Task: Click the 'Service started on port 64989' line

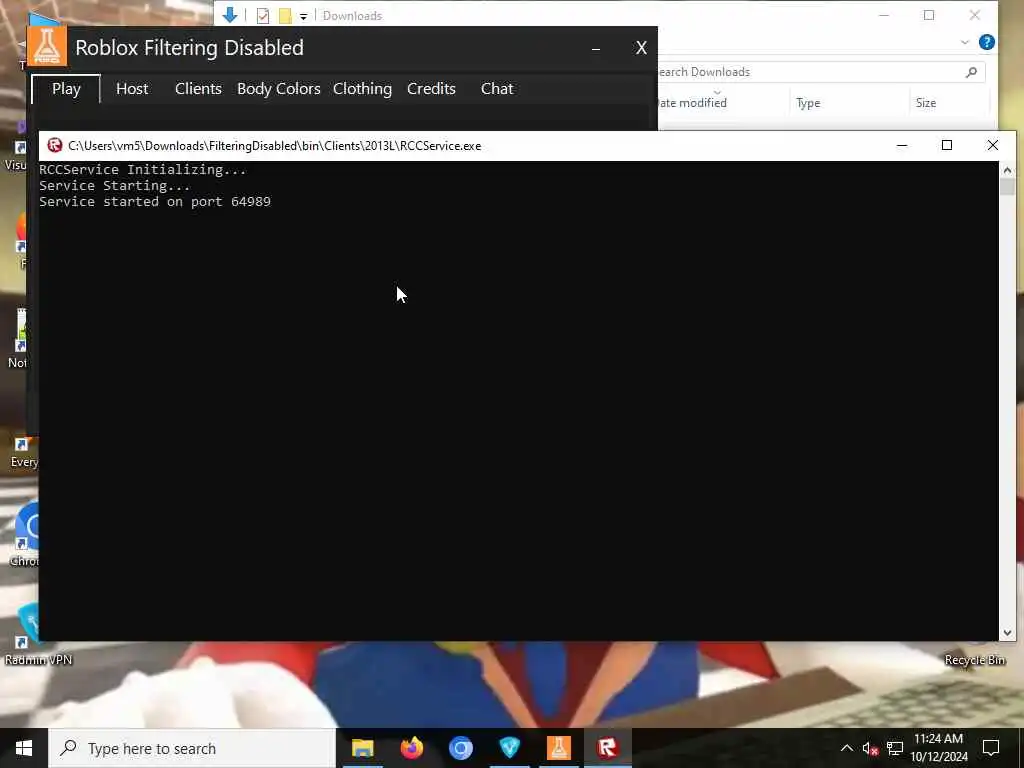Action: (x=155, y=202)
